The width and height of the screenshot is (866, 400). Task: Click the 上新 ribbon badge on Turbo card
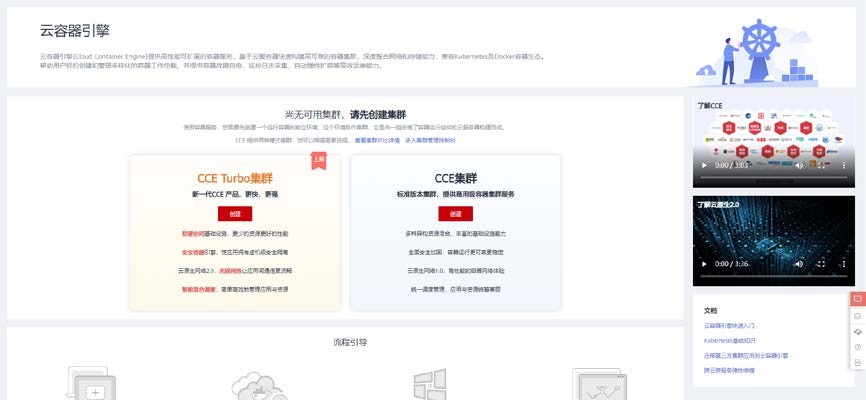pyautogui.click(x=319, y=160)
